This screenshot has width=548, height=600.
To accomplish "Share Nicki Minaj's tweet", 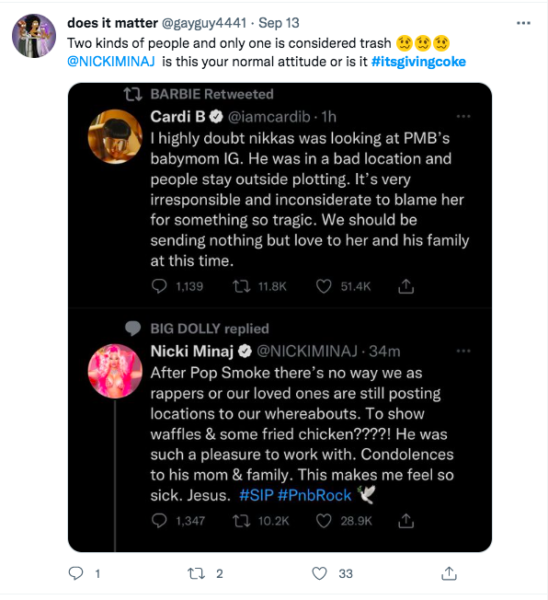I will (406, 521).
